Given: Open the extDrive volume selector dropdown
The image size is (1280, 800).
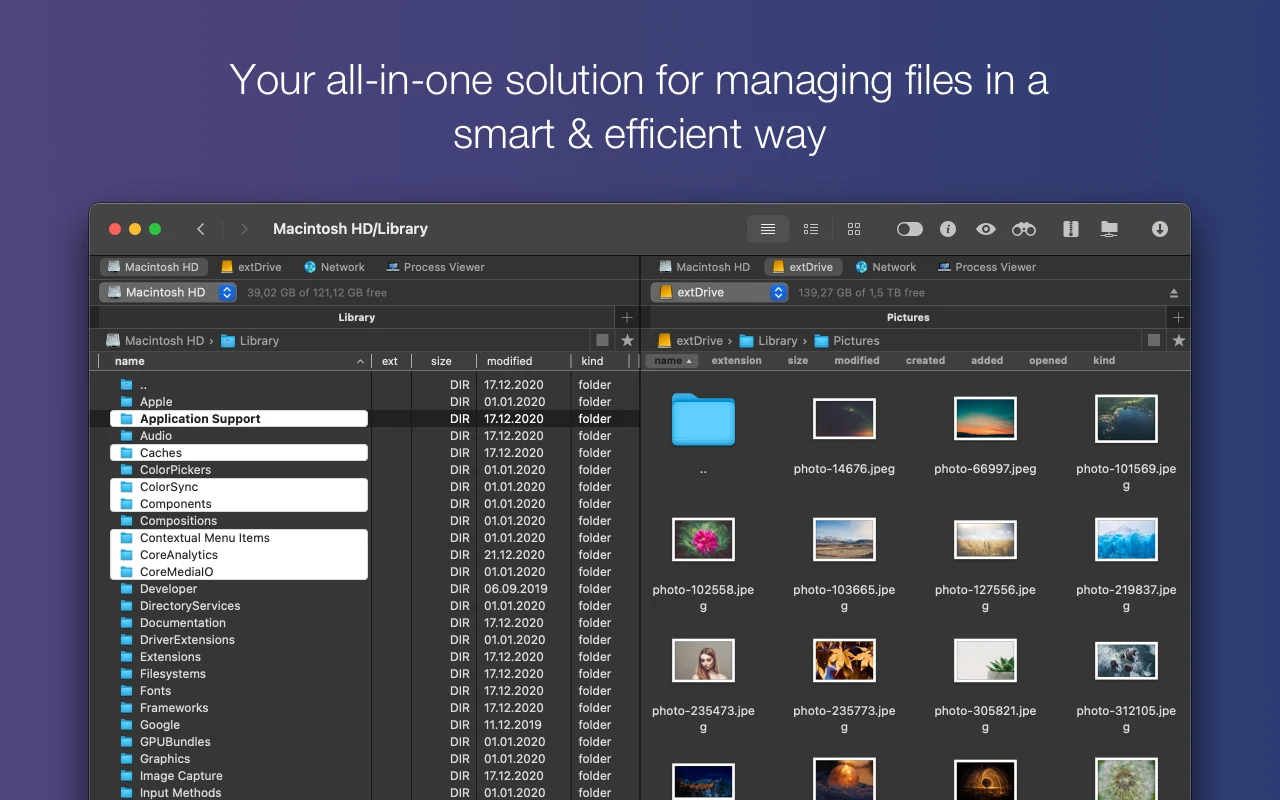Looking at the screenshot, I should click(x=778, y=292).
